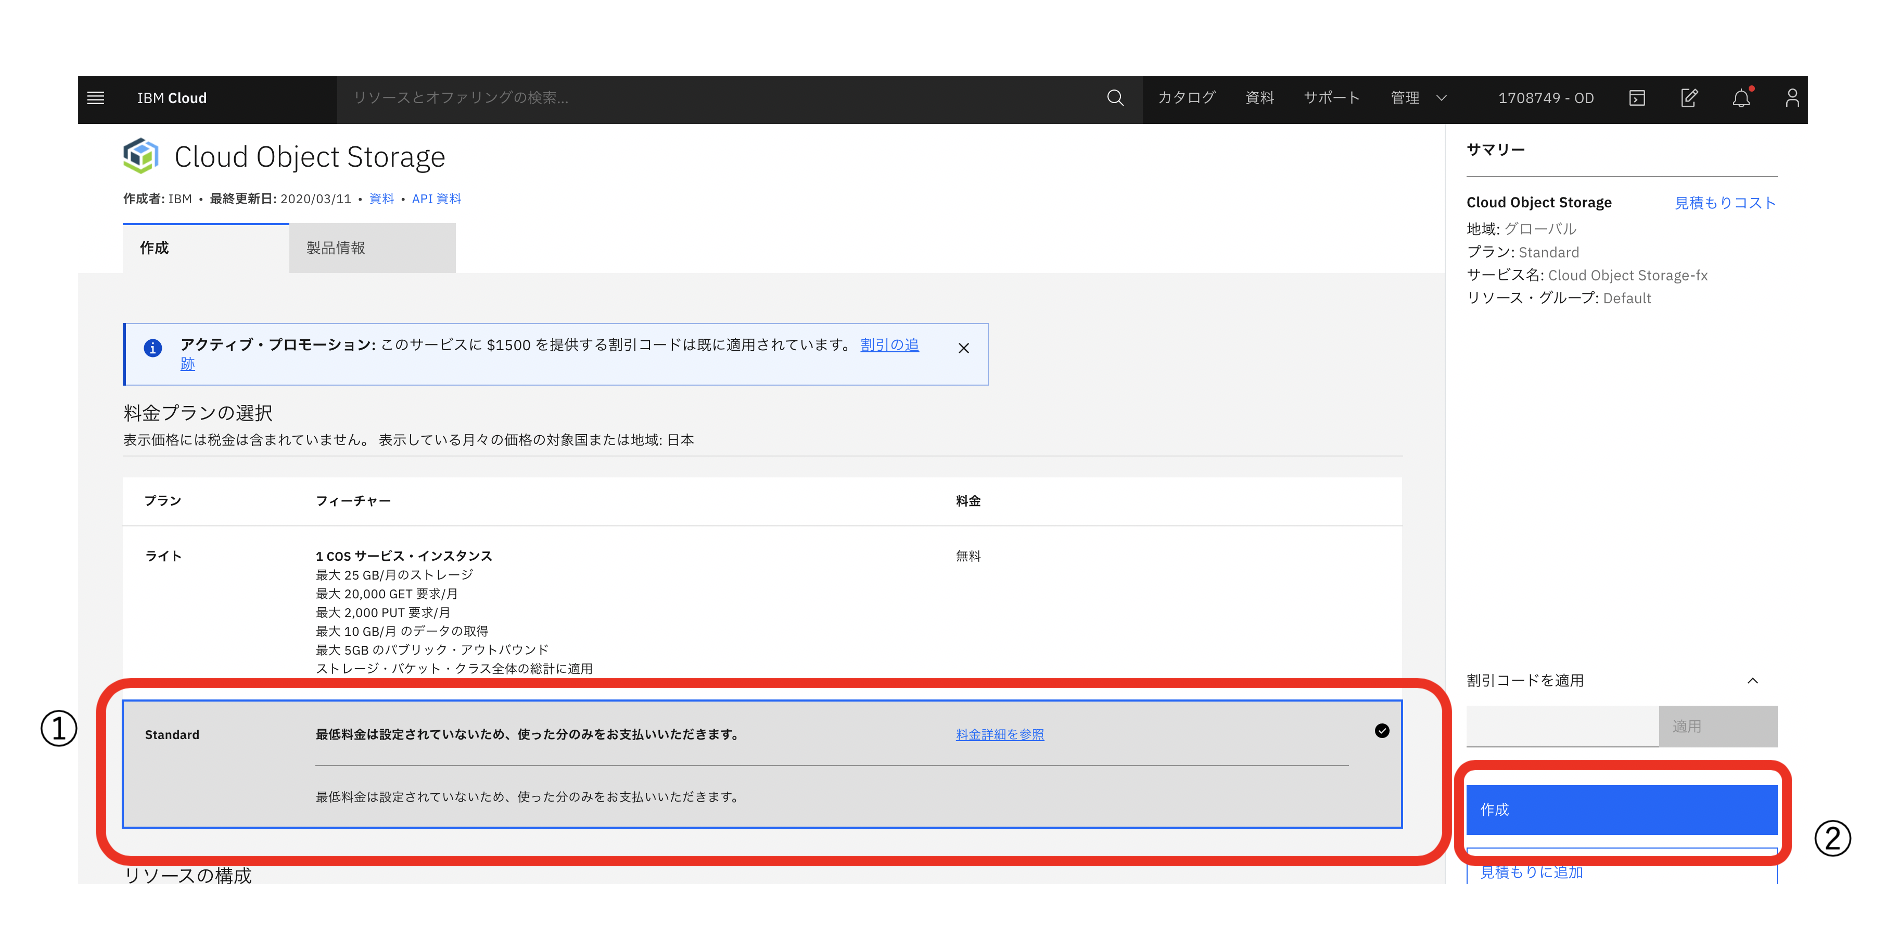Image resolution: width=1890 pixels, height=942 pixels.
Task: Click the 料金 column header
Action: pos(968,501)
